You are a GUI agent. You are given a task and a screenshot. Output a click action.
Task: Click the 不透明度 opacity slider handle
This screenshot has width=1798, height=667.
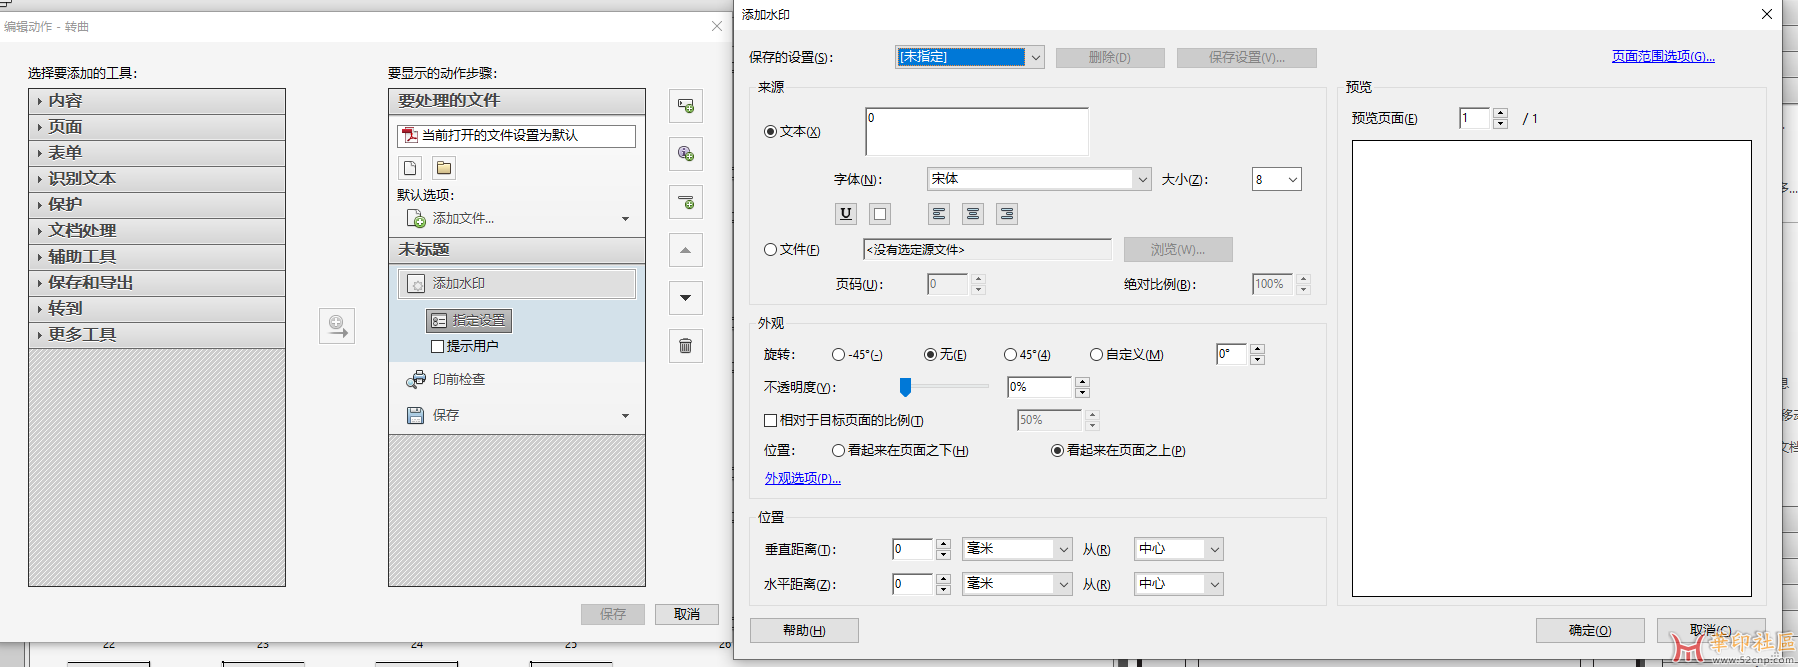pos(905,387)
